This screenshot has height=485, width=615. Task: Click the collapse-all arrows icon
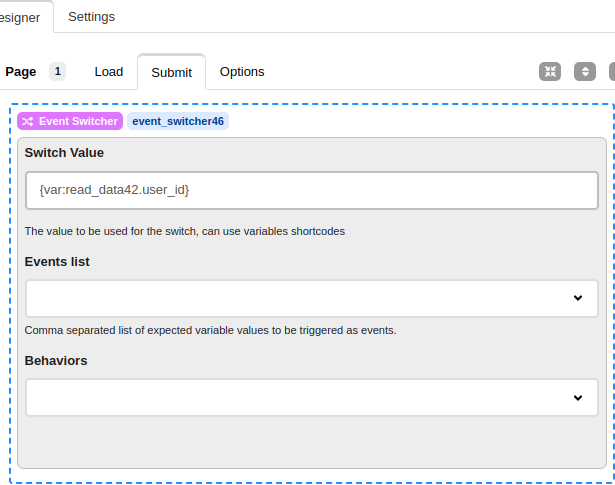(550, 72)
